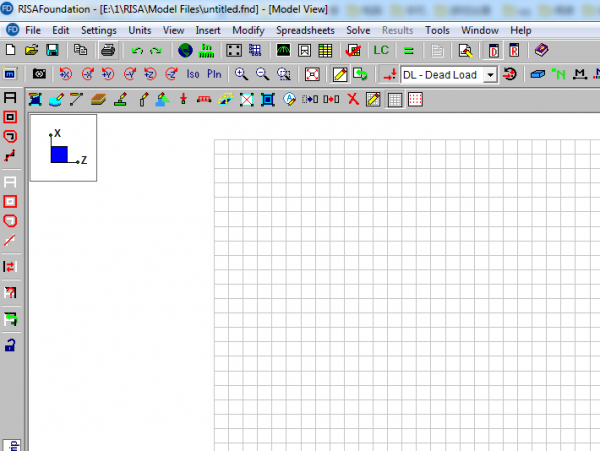
Task: Click the red X delete tool
Action: click(x=353, y=99)
